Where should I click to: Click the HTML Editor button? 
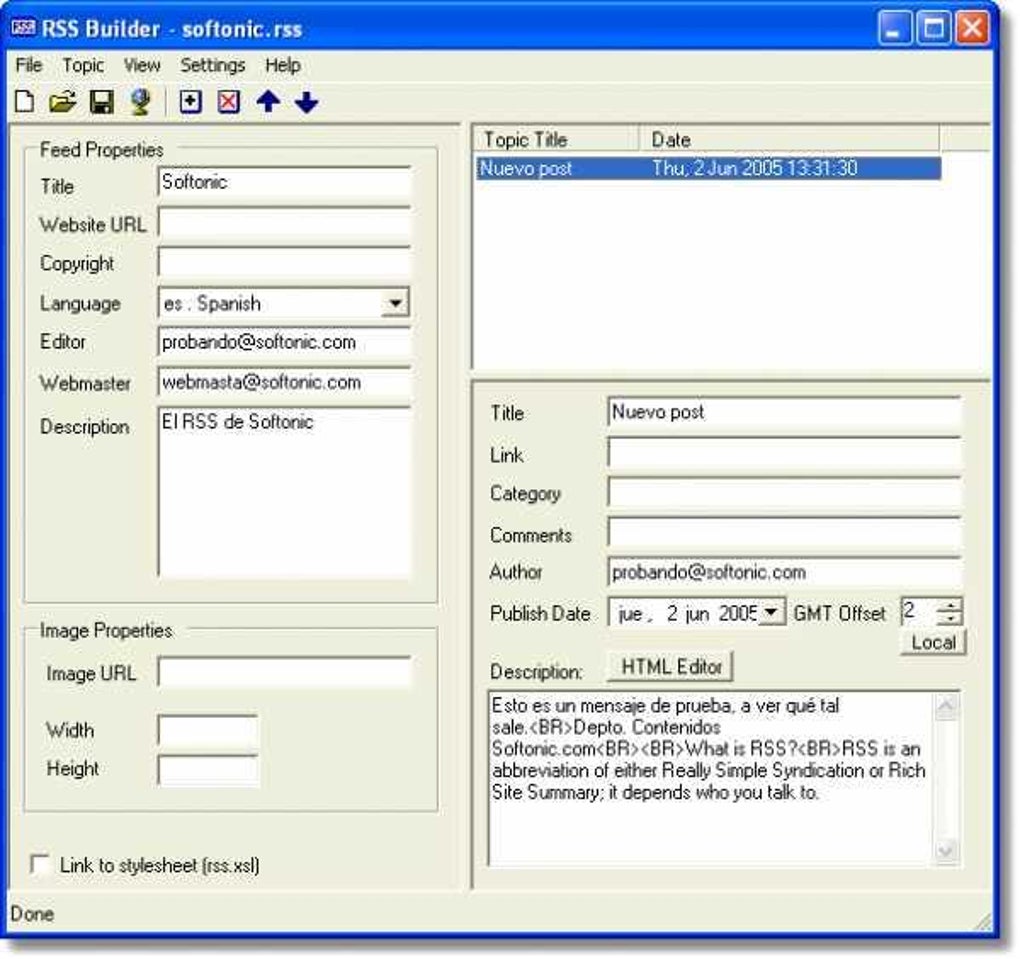tap(671, 667)
